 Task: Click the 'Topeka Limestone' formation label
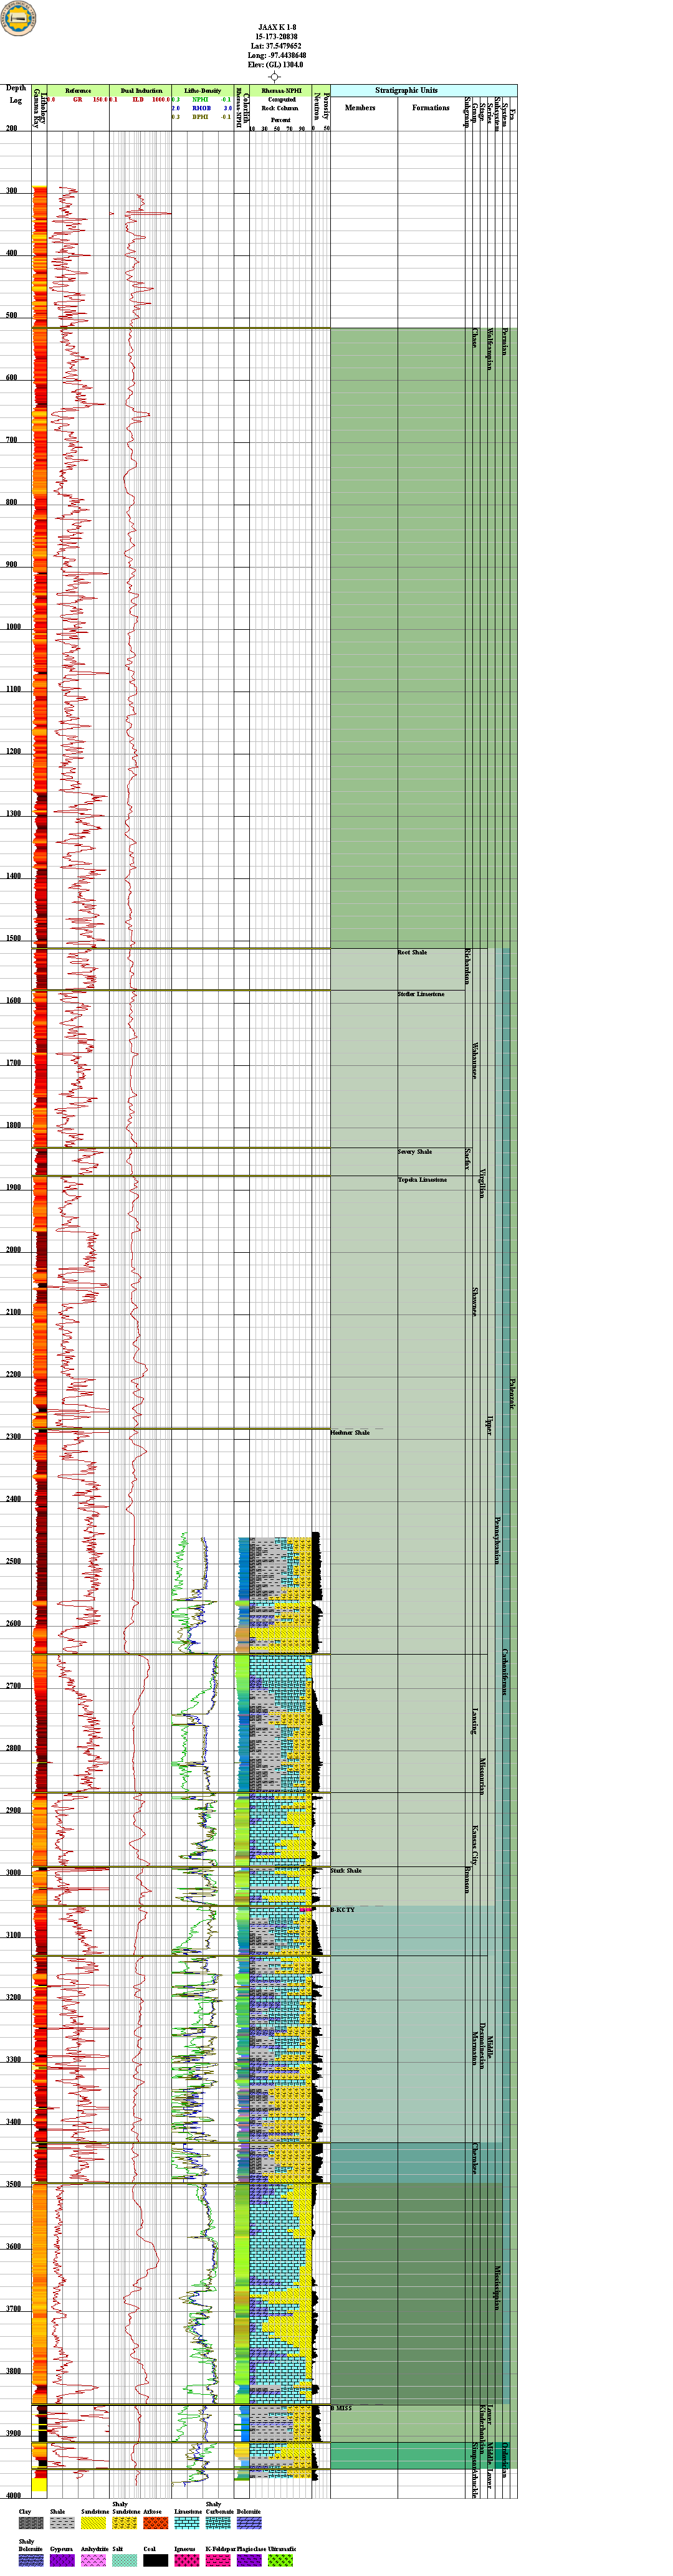point(422,1179)
